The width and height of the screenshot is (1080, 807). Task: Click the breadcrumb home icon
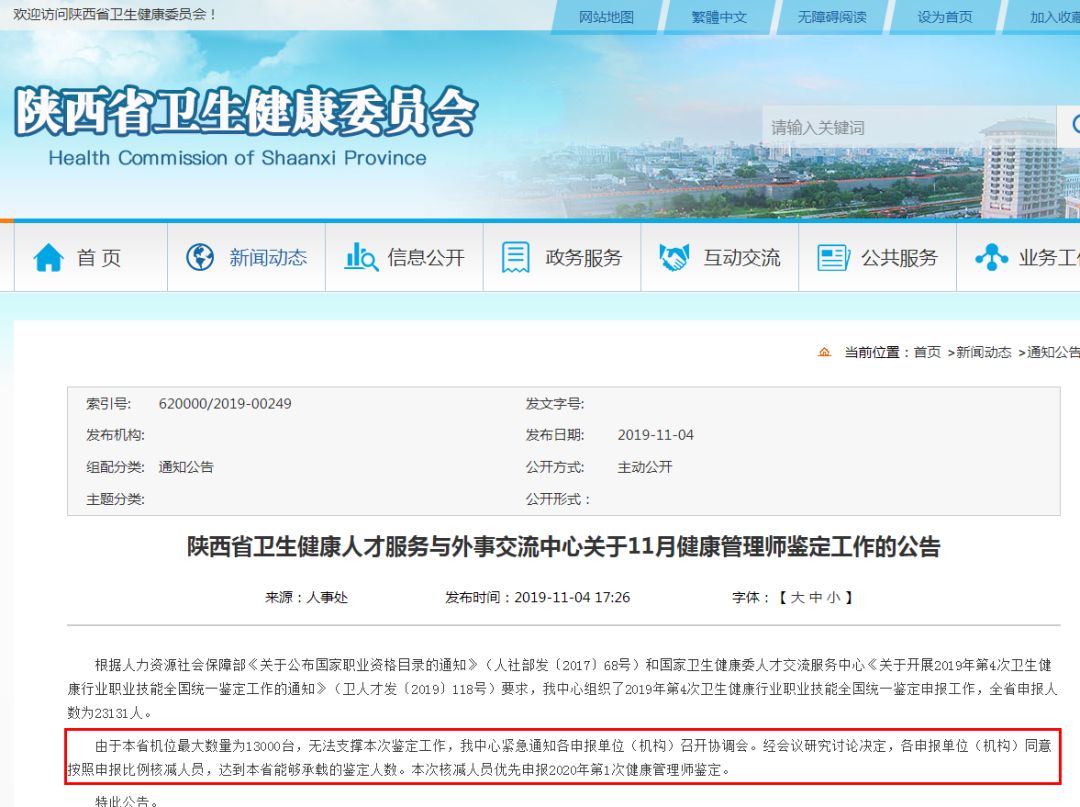coord(824,353)
